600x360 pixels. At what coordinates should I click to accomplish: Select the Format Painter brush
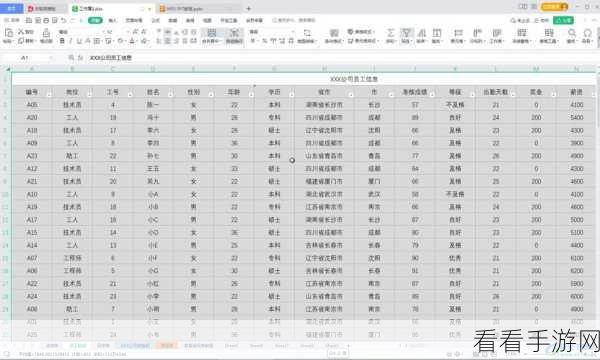click(x=46, y=33)
